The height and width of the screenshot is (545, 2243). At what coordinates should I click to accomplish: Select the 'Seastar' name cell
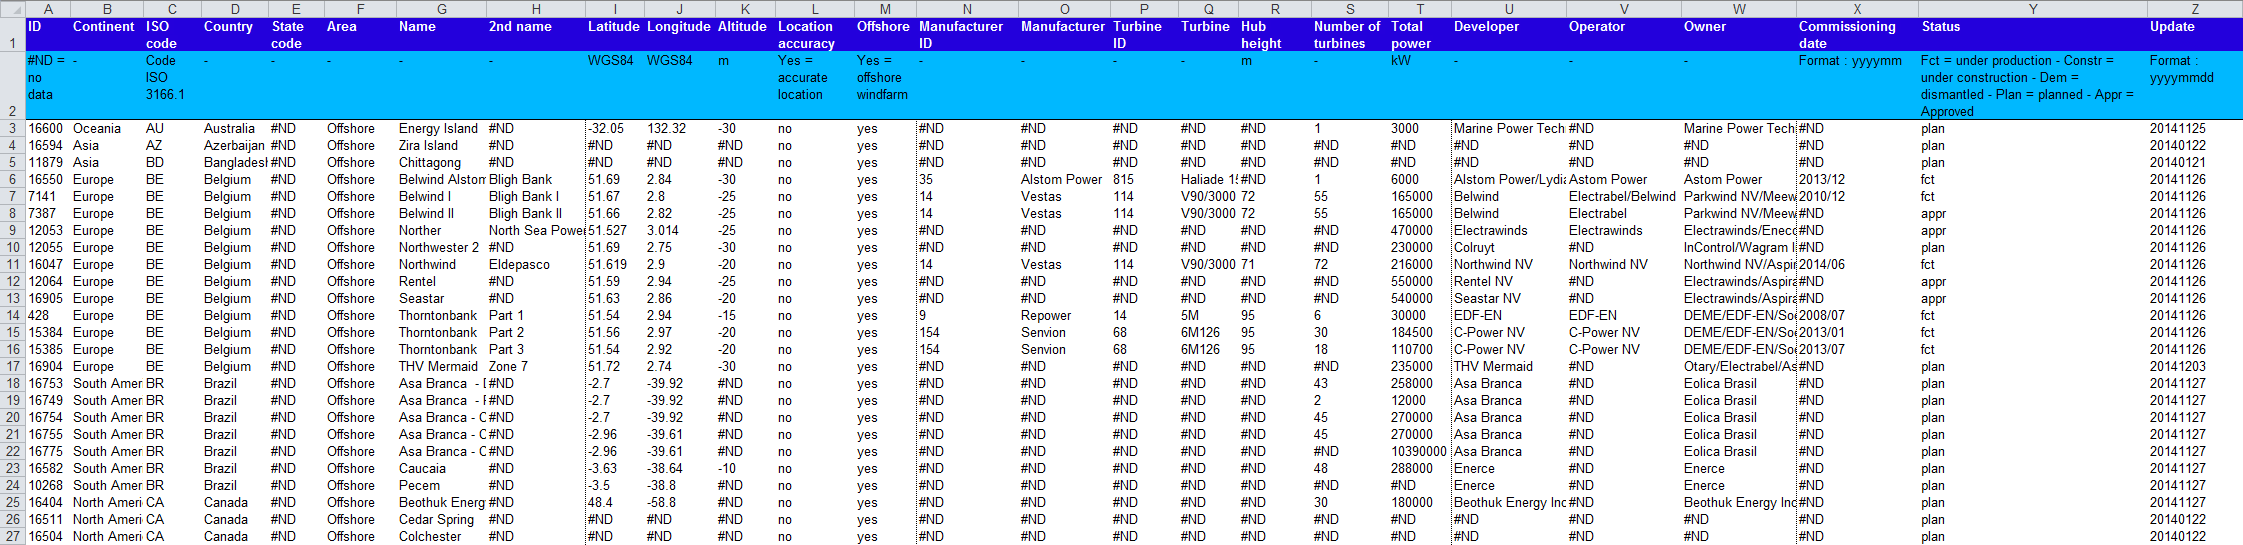click(441, 299)
